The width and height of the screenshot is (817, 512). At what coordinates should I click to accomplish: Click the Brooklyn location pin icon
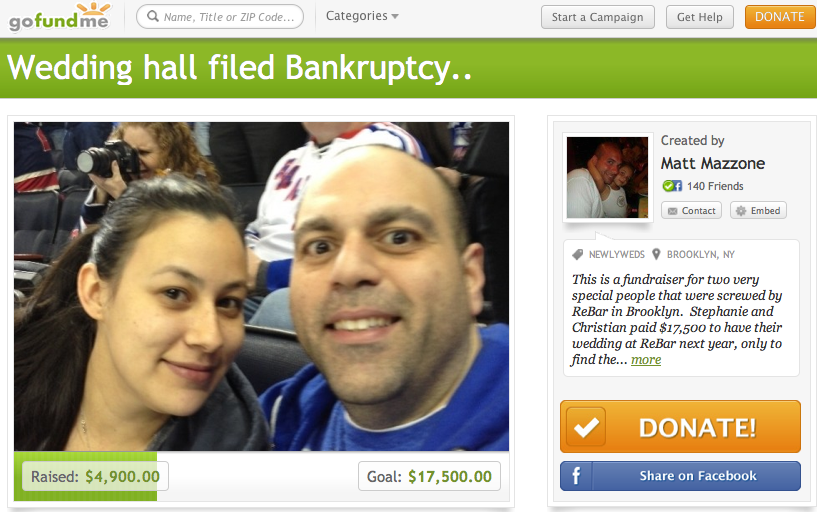657,254
